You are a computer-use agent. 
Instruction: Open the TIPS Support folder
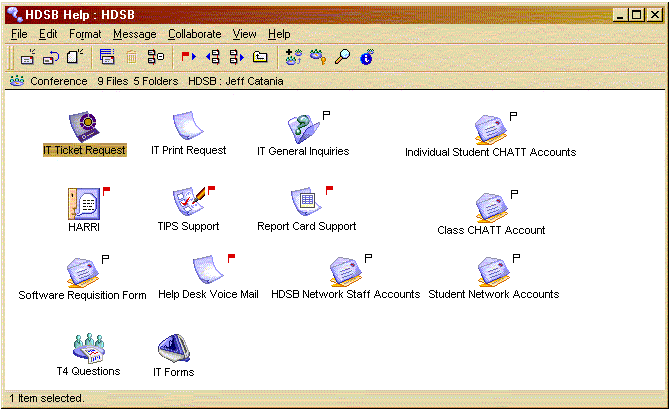[x=188, y=203]
